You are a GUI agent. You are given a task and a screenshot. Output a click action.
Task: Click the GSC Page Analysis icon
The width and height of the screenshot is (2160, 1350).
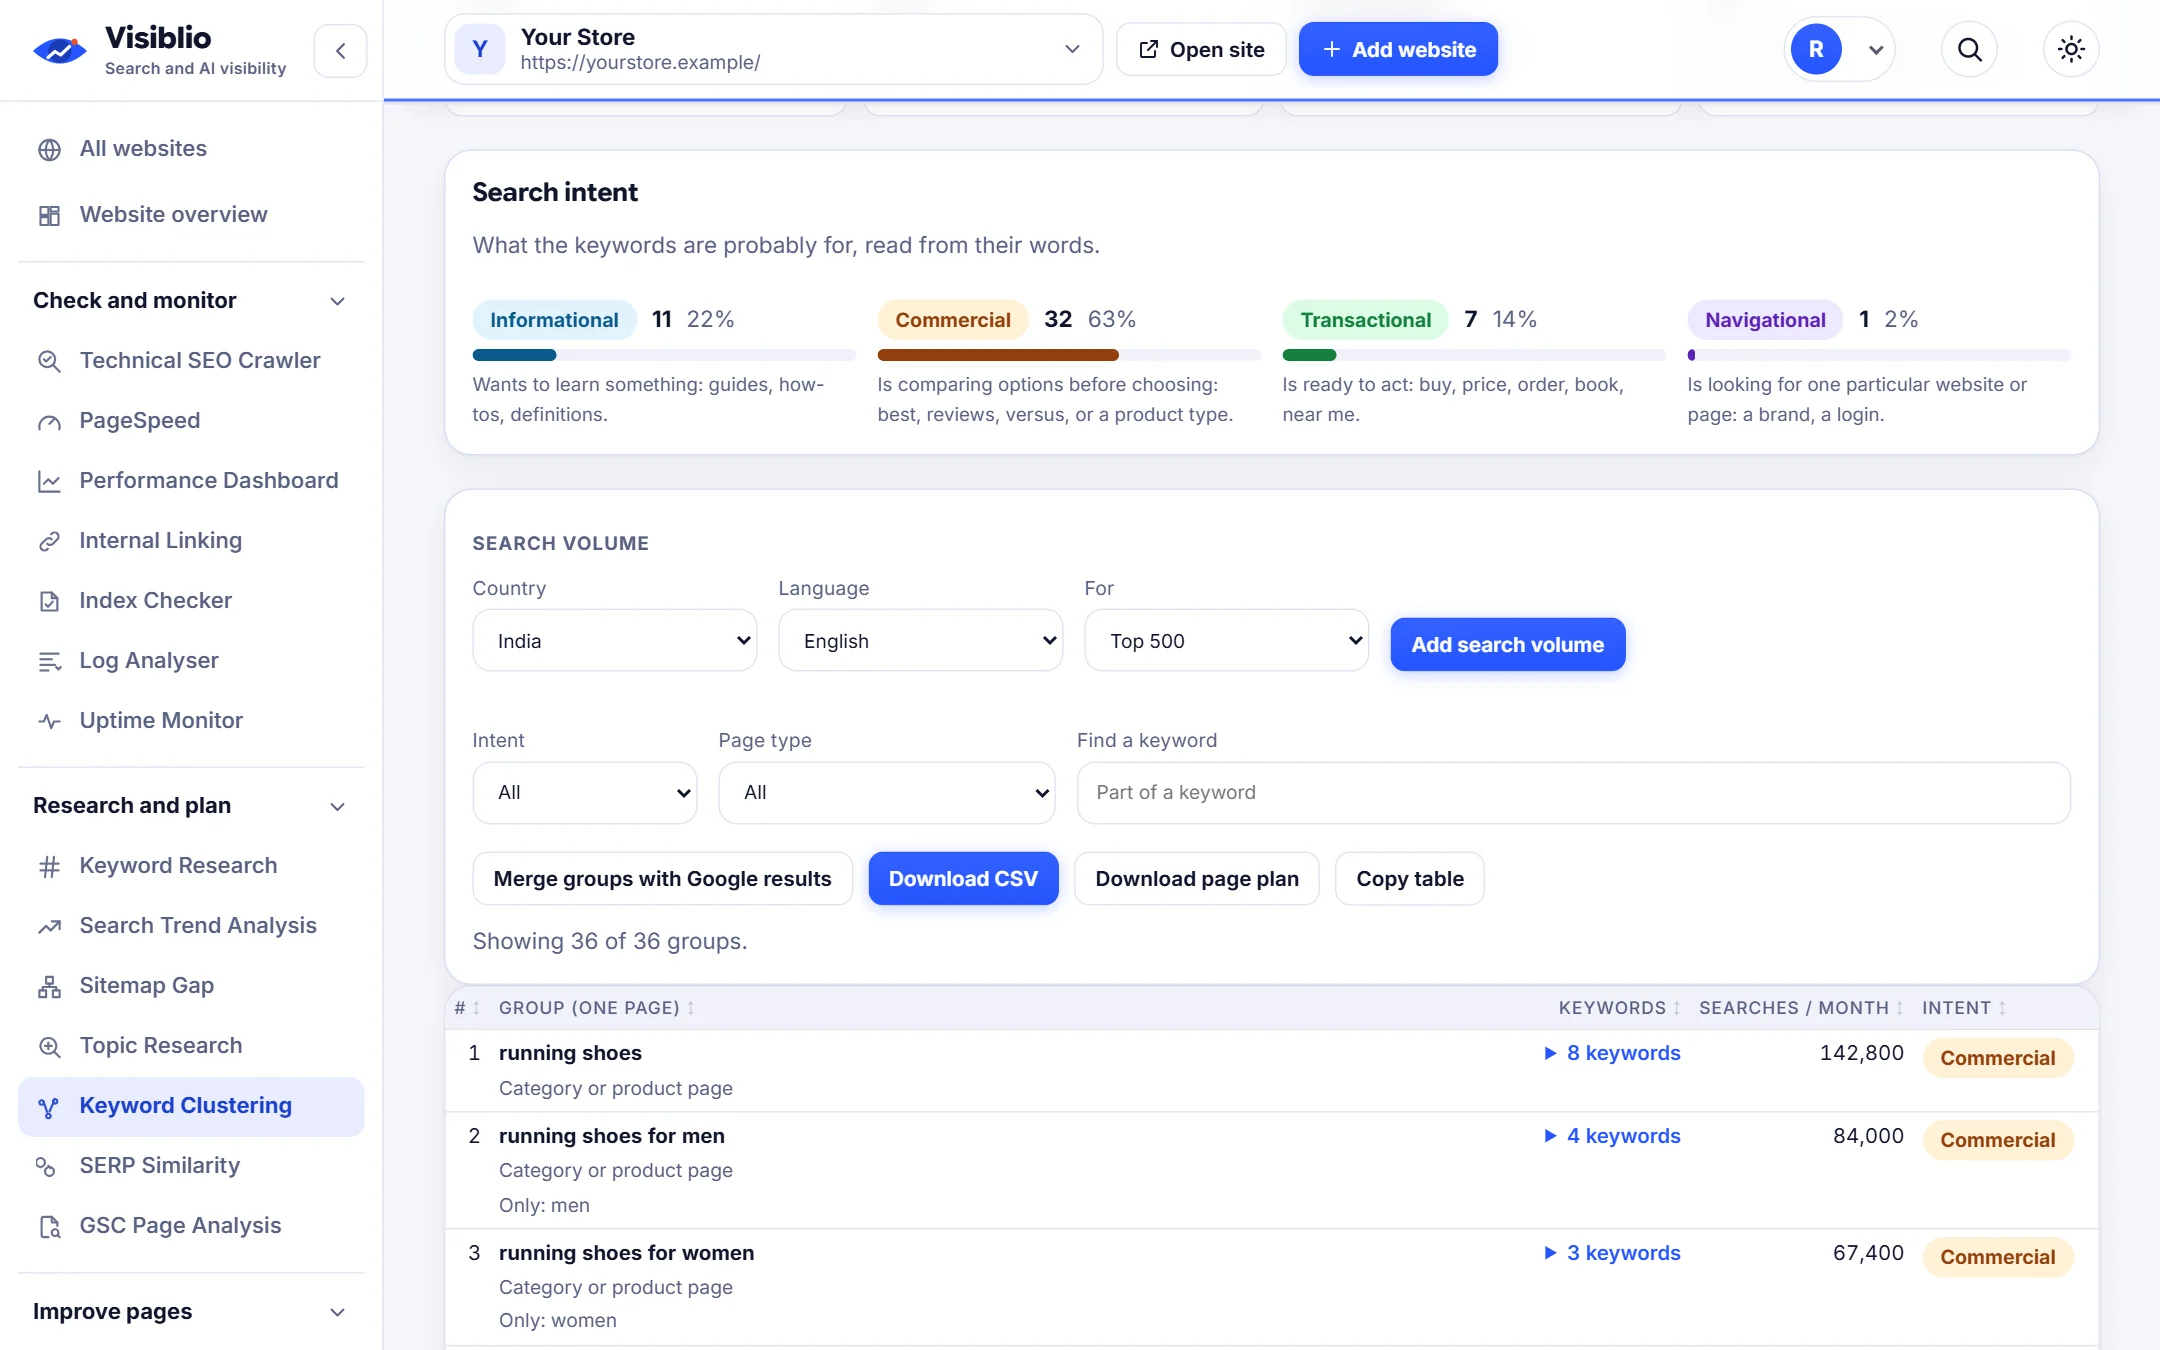coord(49,1226)
